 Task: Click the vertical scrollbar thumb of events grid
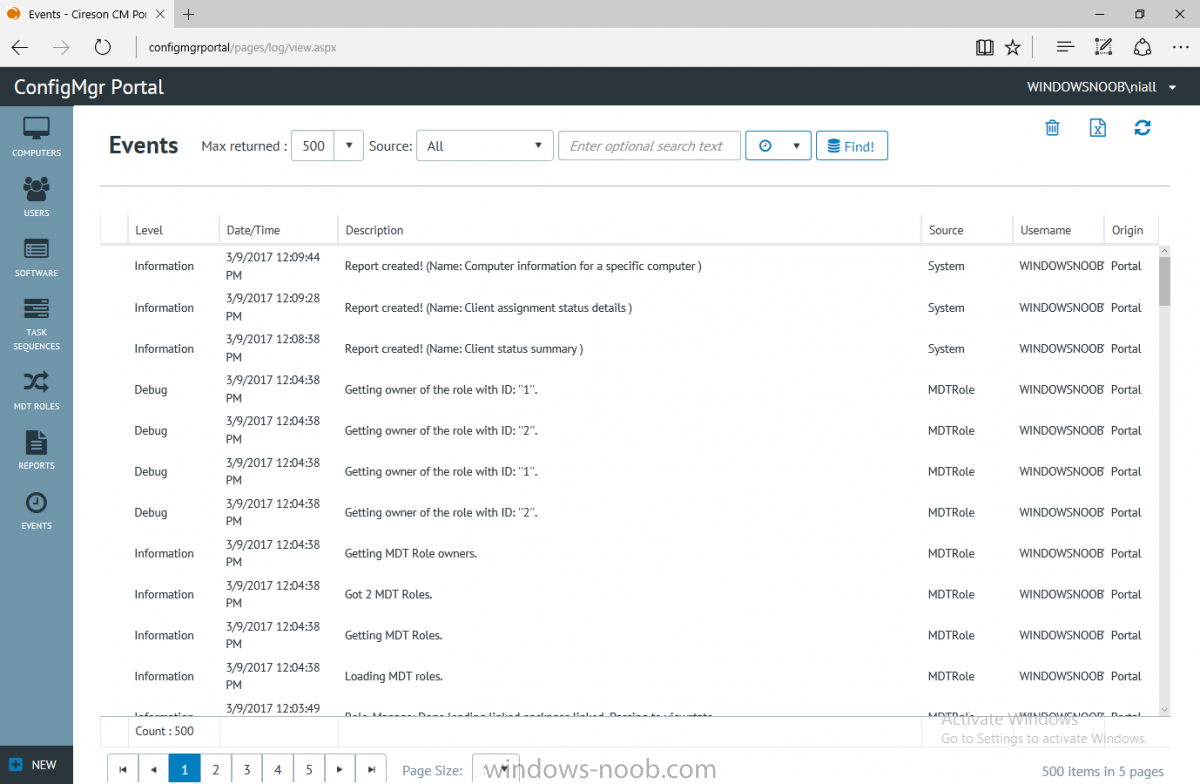[x=1164, y=280]
